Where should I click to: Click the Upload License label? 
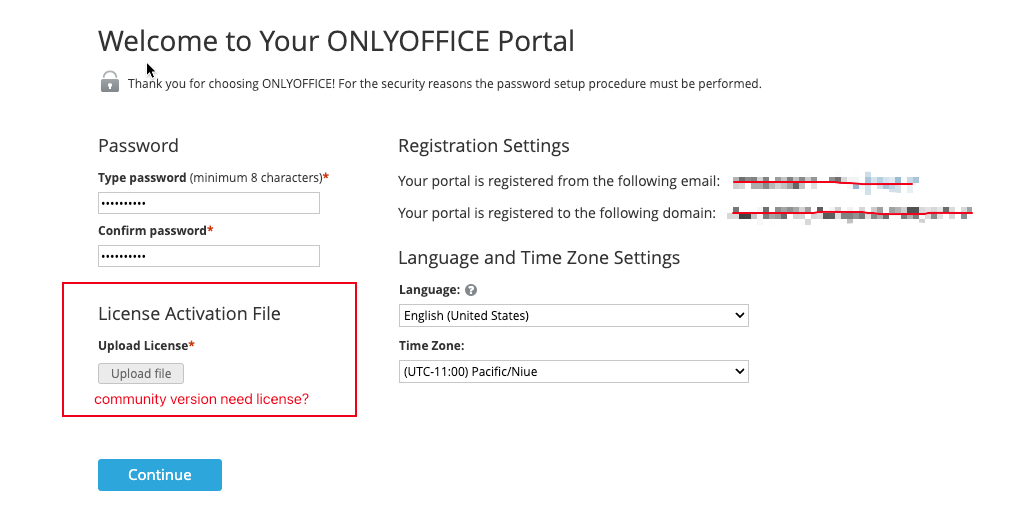[146, 346]
